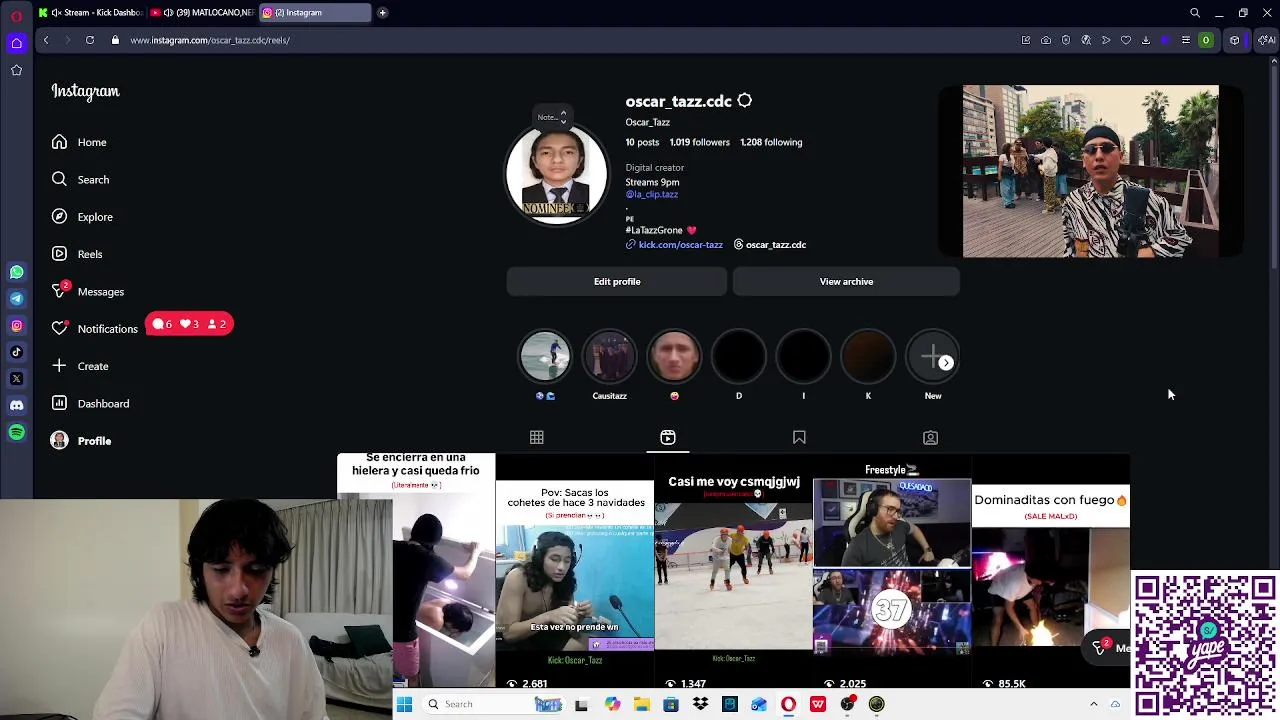The width and height of the screenshot is (1280, 720).
Task: Click the address bar URL
Action: (210, 40)
